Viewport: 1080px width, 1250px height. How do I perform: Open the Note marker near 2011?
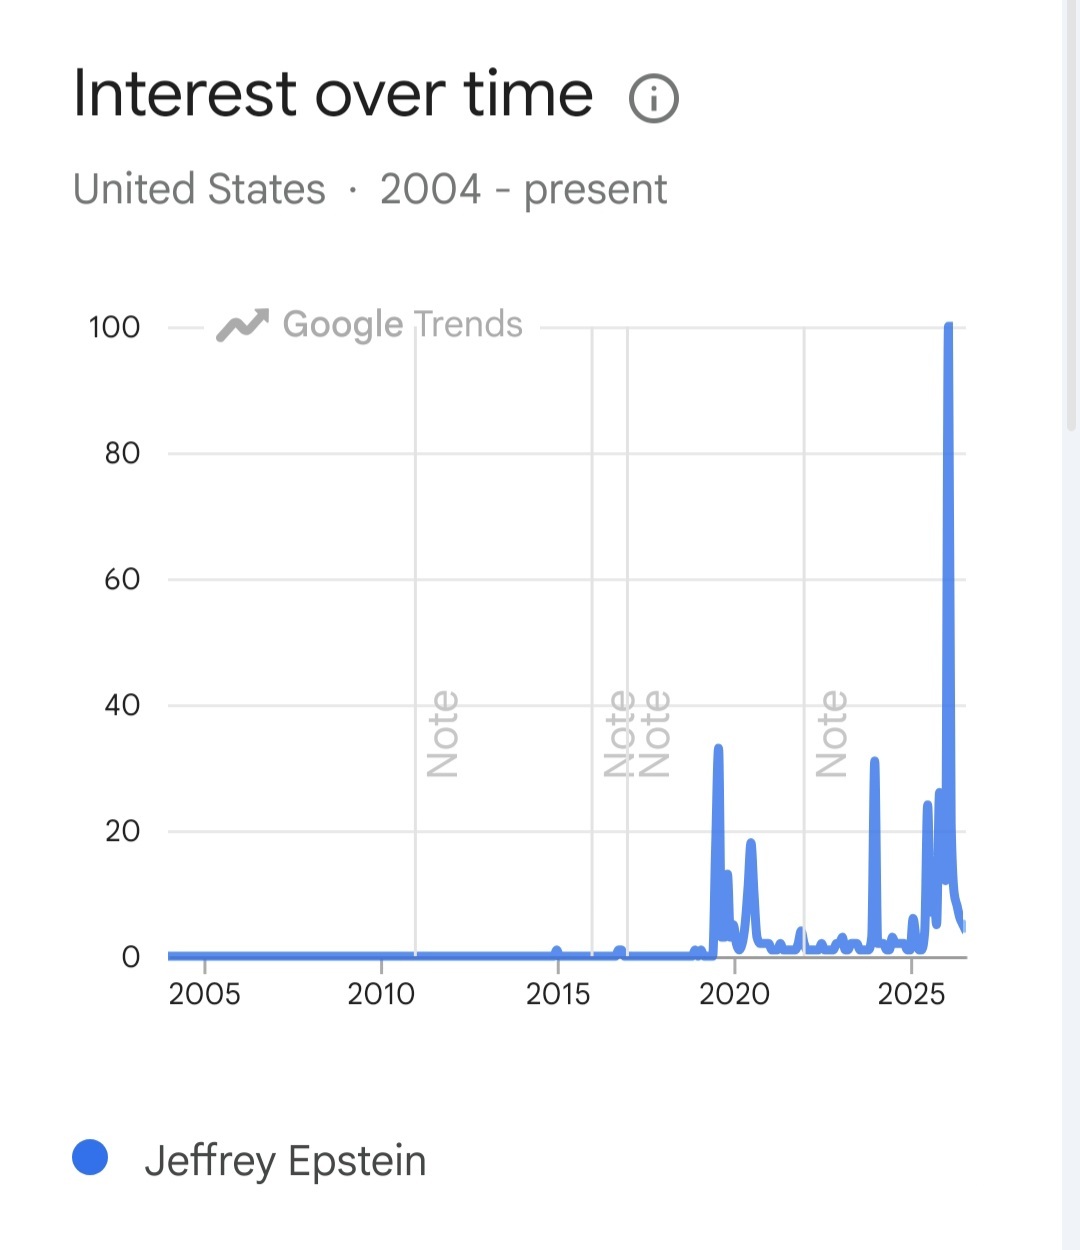click(442, 734)
